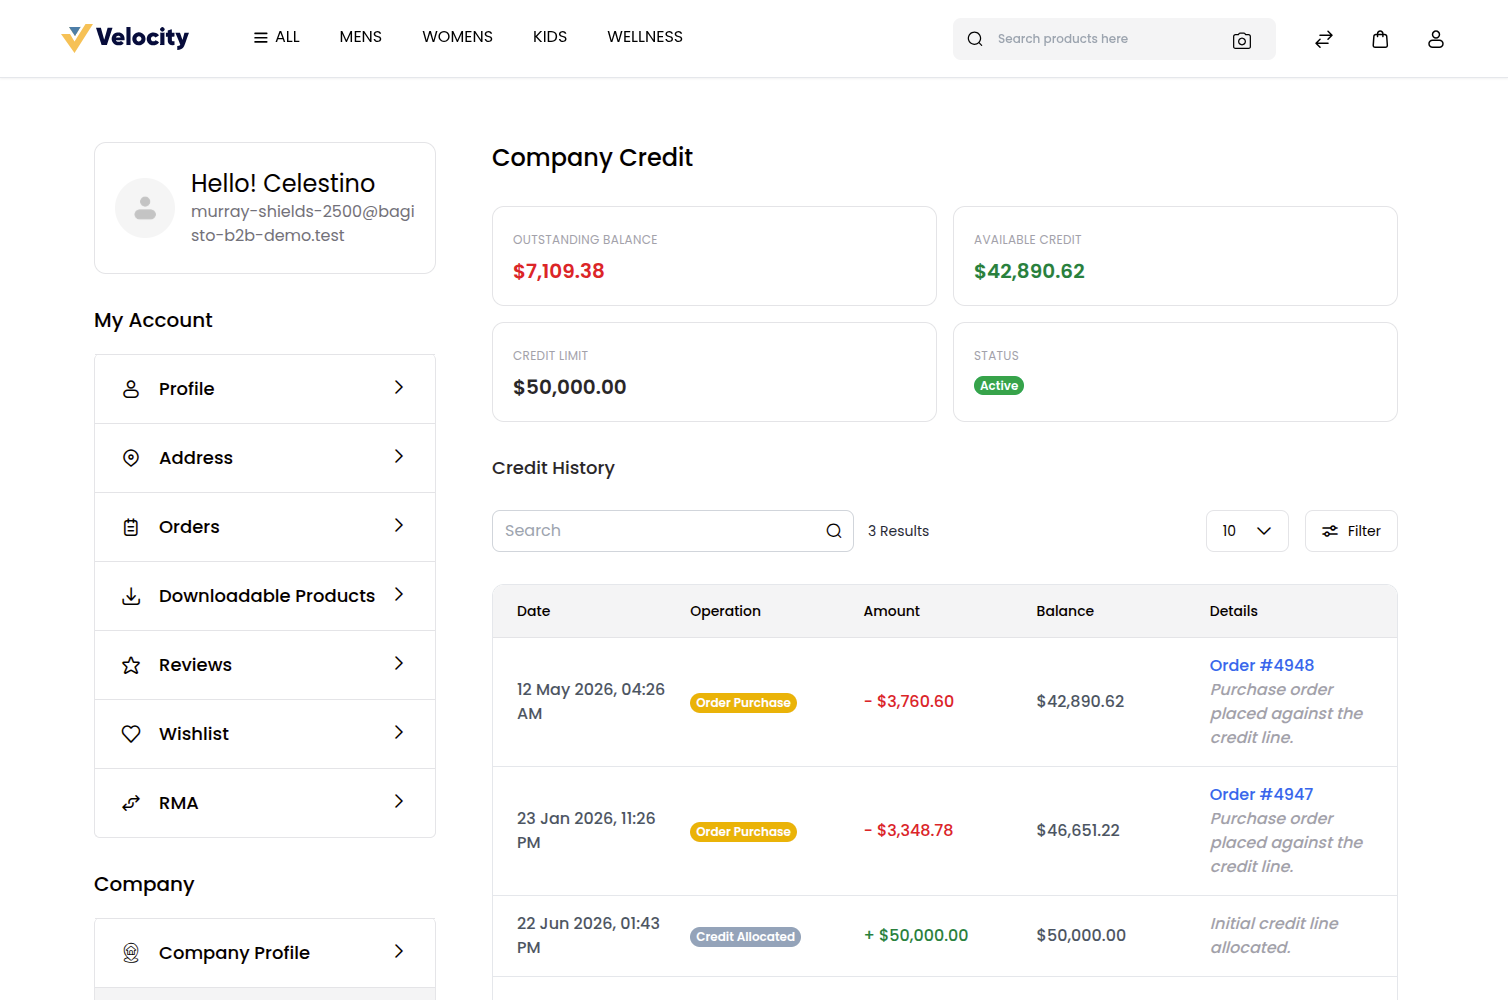Click the hamburger icon beside ALL
This screenshot has width=1508, height=1000.
[x=261, y=37]
